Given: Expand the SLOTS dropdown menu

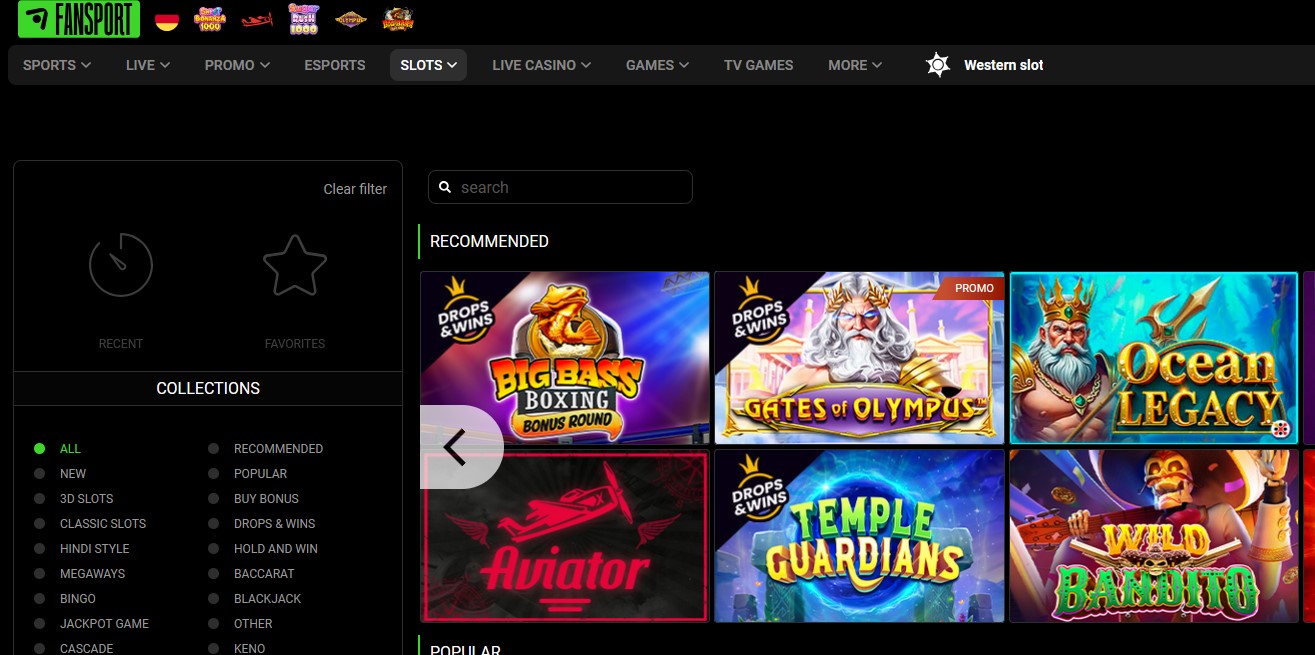Looking at the screenshot, I should (428, 65).
